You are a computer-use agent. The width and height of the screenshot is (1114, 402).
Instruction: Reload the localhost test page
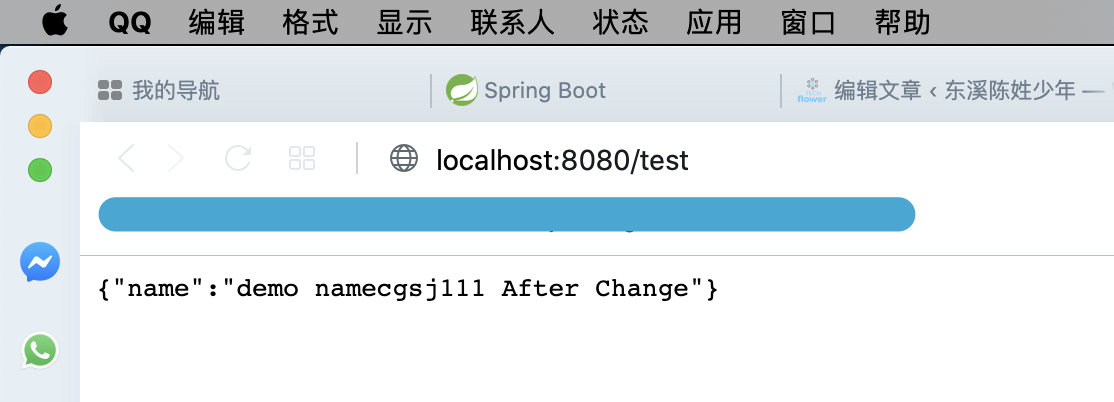(x=238, y=158)
